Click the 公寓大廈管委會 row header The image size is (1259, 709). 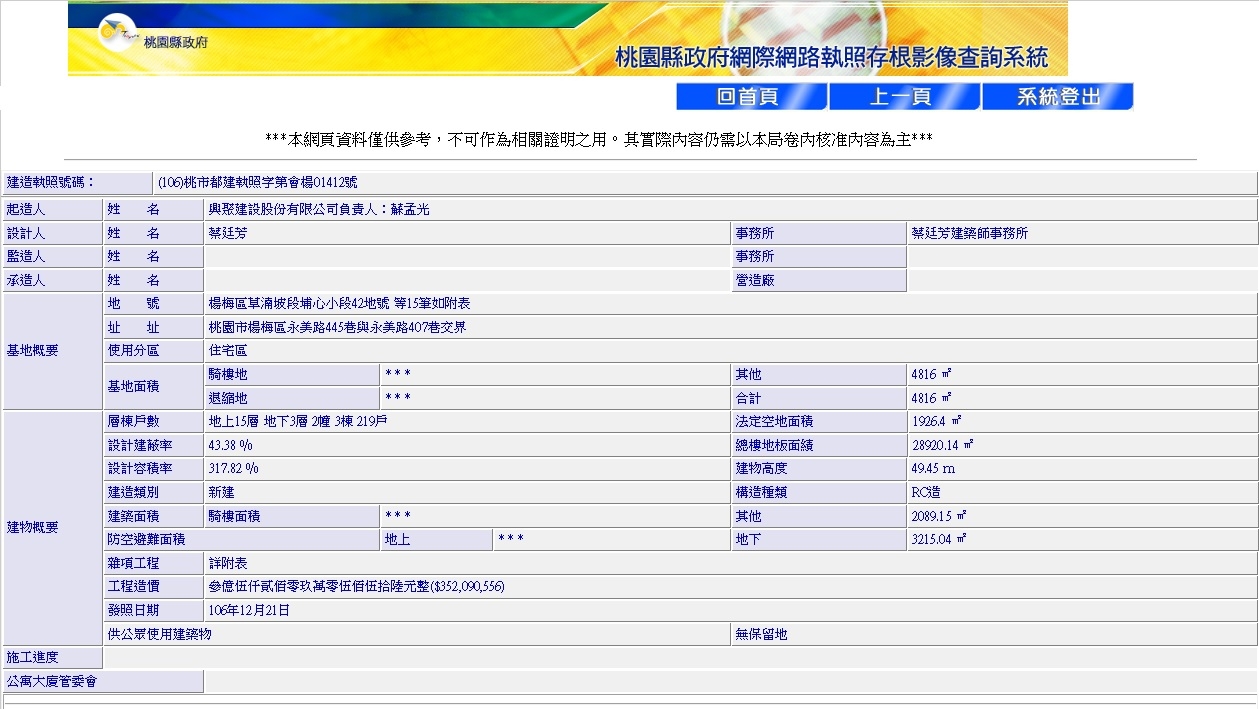[x=102, y=681]
